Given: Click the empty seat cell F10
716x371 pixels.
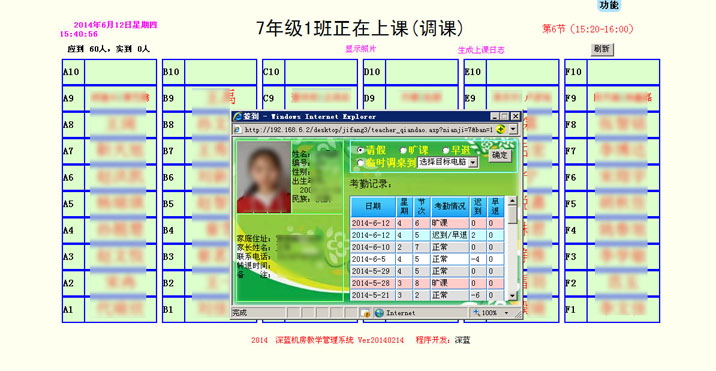Looking at the screenshot, I should (x=623, y=72).
